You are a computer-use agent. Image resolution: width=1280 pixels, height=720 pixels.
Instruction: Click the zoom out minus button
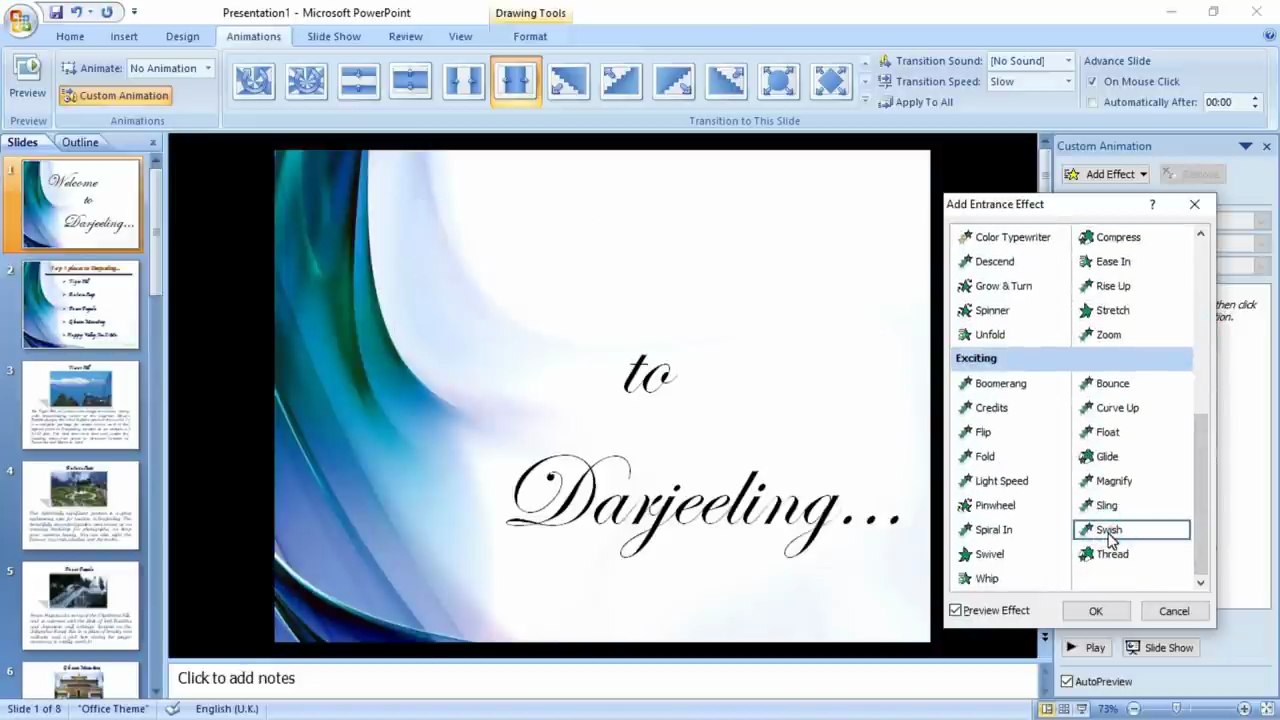pos(1134,709)
